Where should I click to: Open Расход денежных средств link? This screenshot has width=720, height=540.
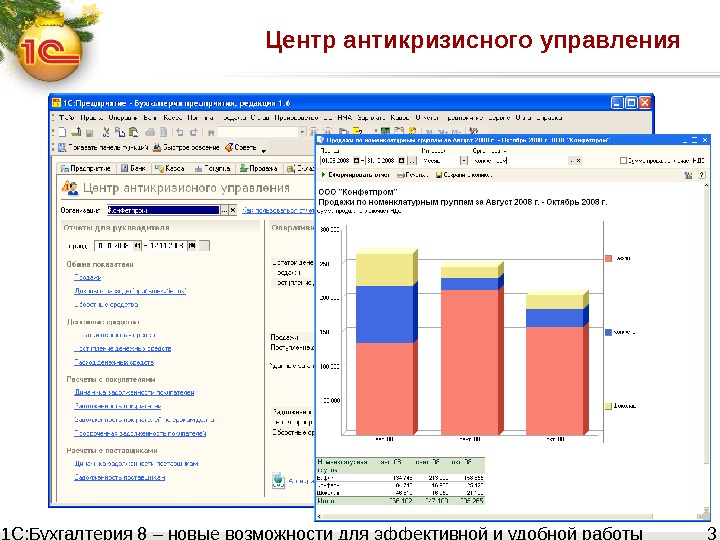click(114, 362)
